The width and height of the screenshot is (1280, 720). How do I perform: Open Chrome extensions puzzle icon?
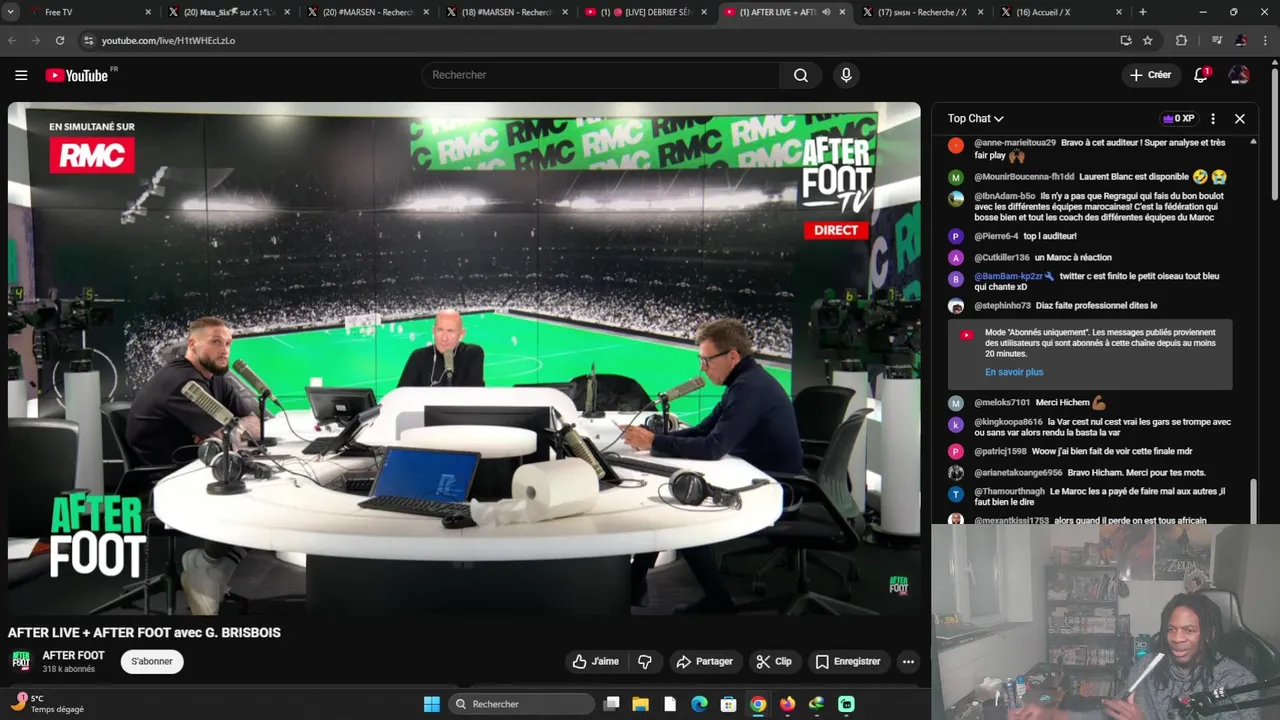[1181, 40]
